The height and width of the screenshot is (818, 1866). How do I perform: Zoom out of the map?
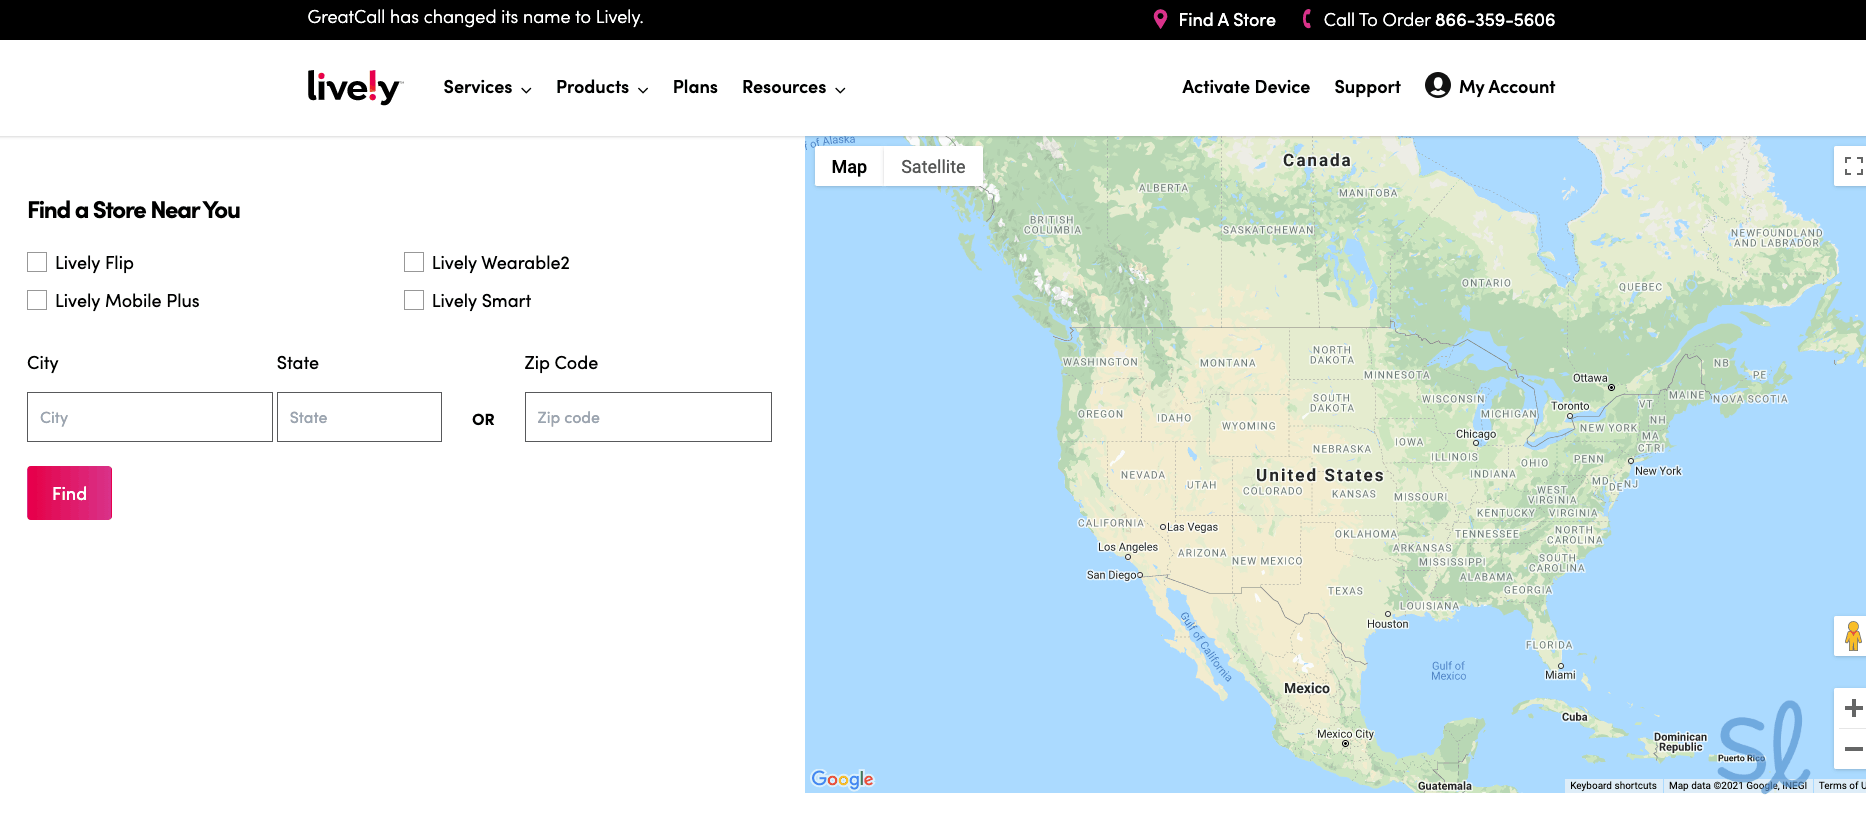click(1852, 749)
